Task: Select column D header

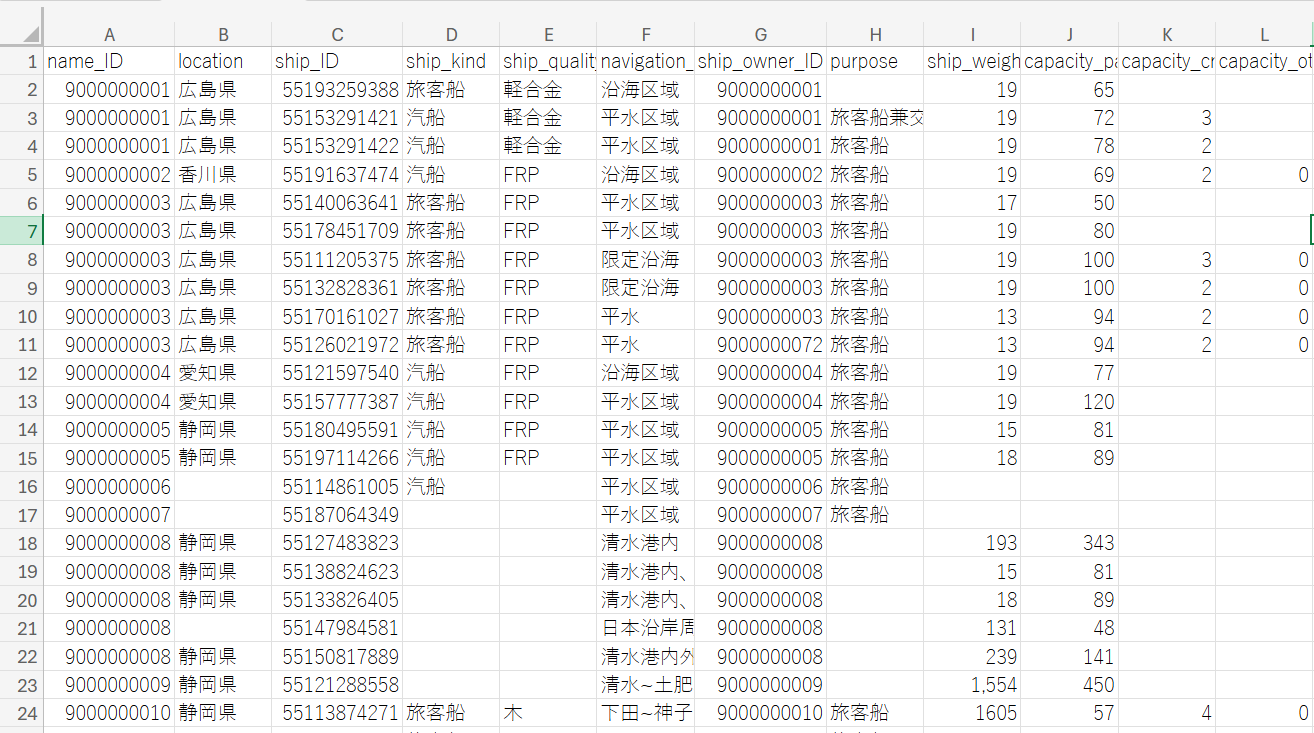Action: (451, 34)
